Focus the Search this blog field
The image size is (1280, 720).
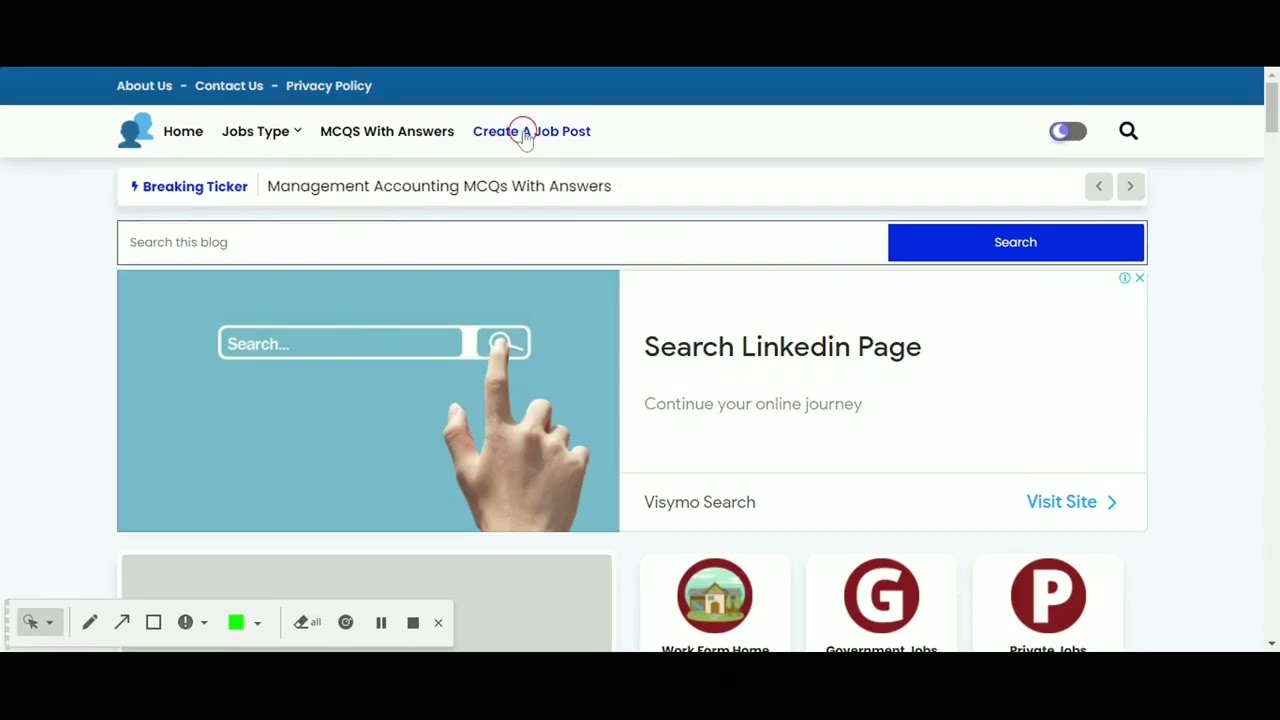click(503, 242)
